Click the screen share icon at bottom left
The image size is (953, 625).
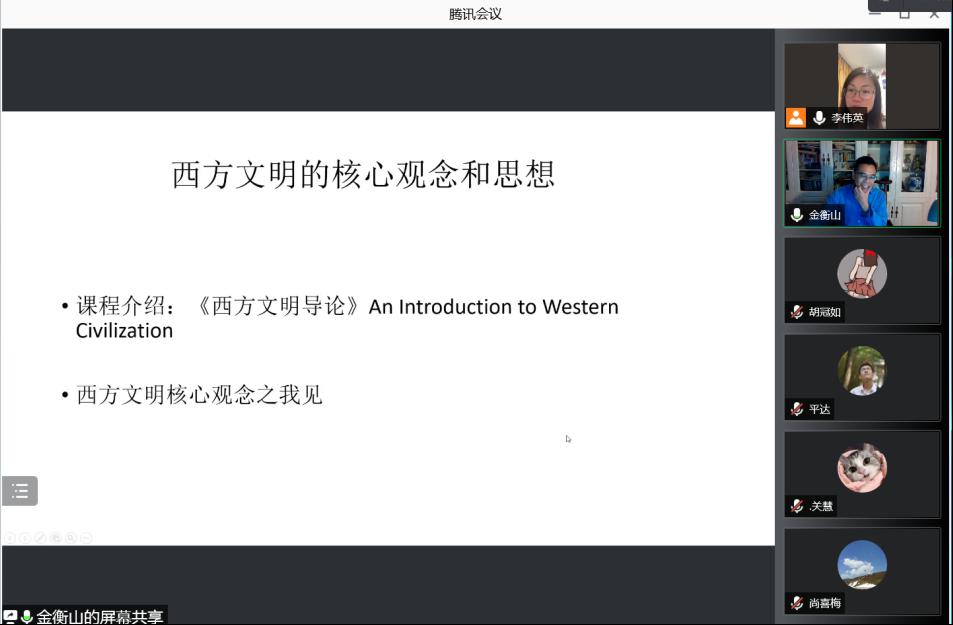(11, 617)
